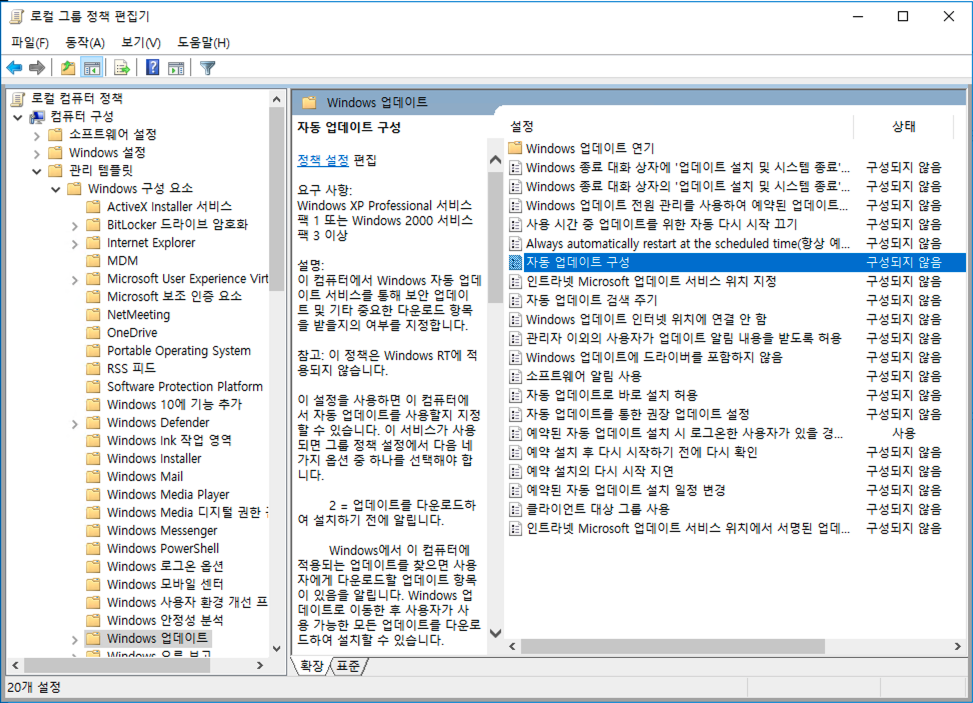Image resolution: width=973 pixels, height=703 pixels.
Task: Click description pane scroll up arrow
Action: pyautogui.click(x=495, y=160)
